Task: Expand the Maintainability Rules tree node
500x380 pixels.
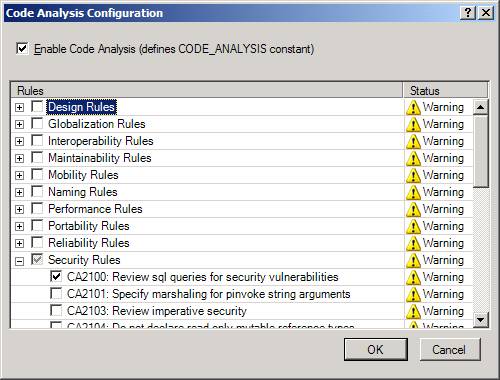Action: click(x=20, y=158)
